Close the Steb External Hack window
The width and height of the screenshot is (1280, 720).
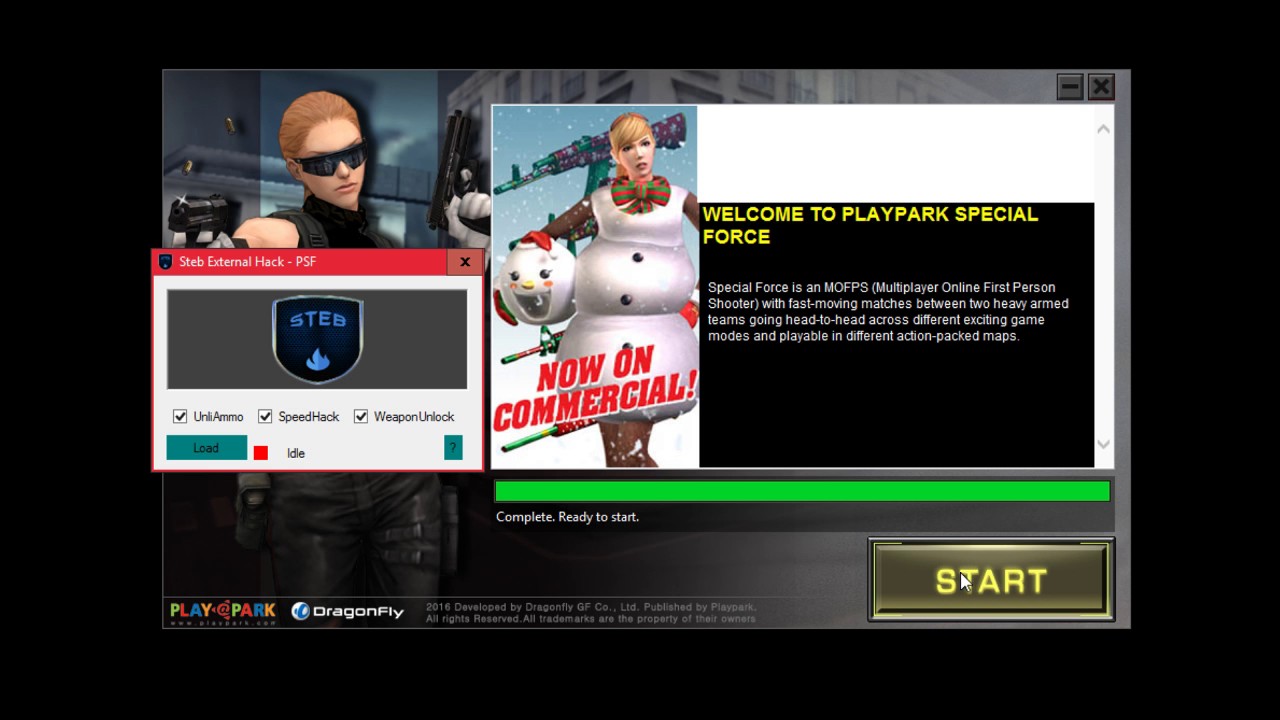pyautogui.click(x=465, y=262)
